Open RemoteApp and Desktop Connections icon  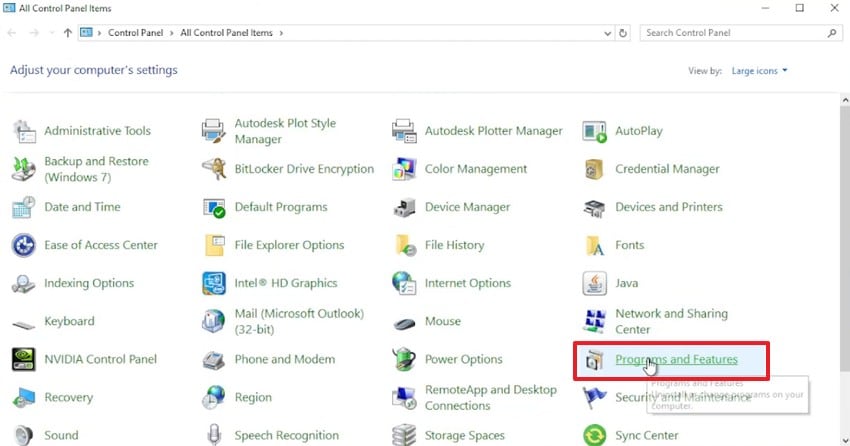pos(404,398)
